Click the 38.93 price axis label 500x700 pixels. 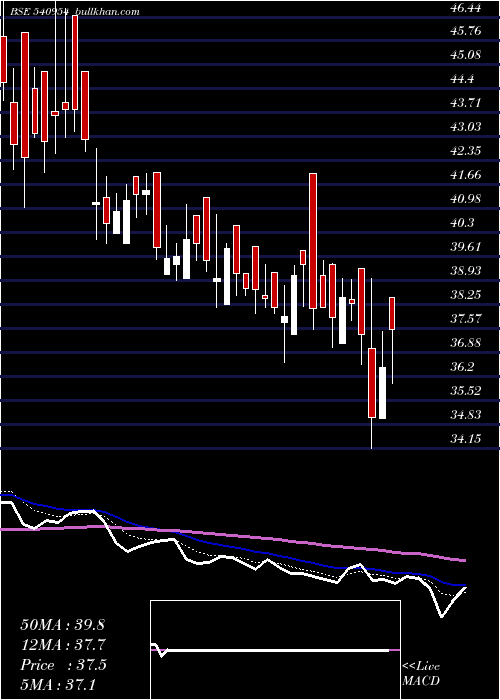tap(466, 271)
